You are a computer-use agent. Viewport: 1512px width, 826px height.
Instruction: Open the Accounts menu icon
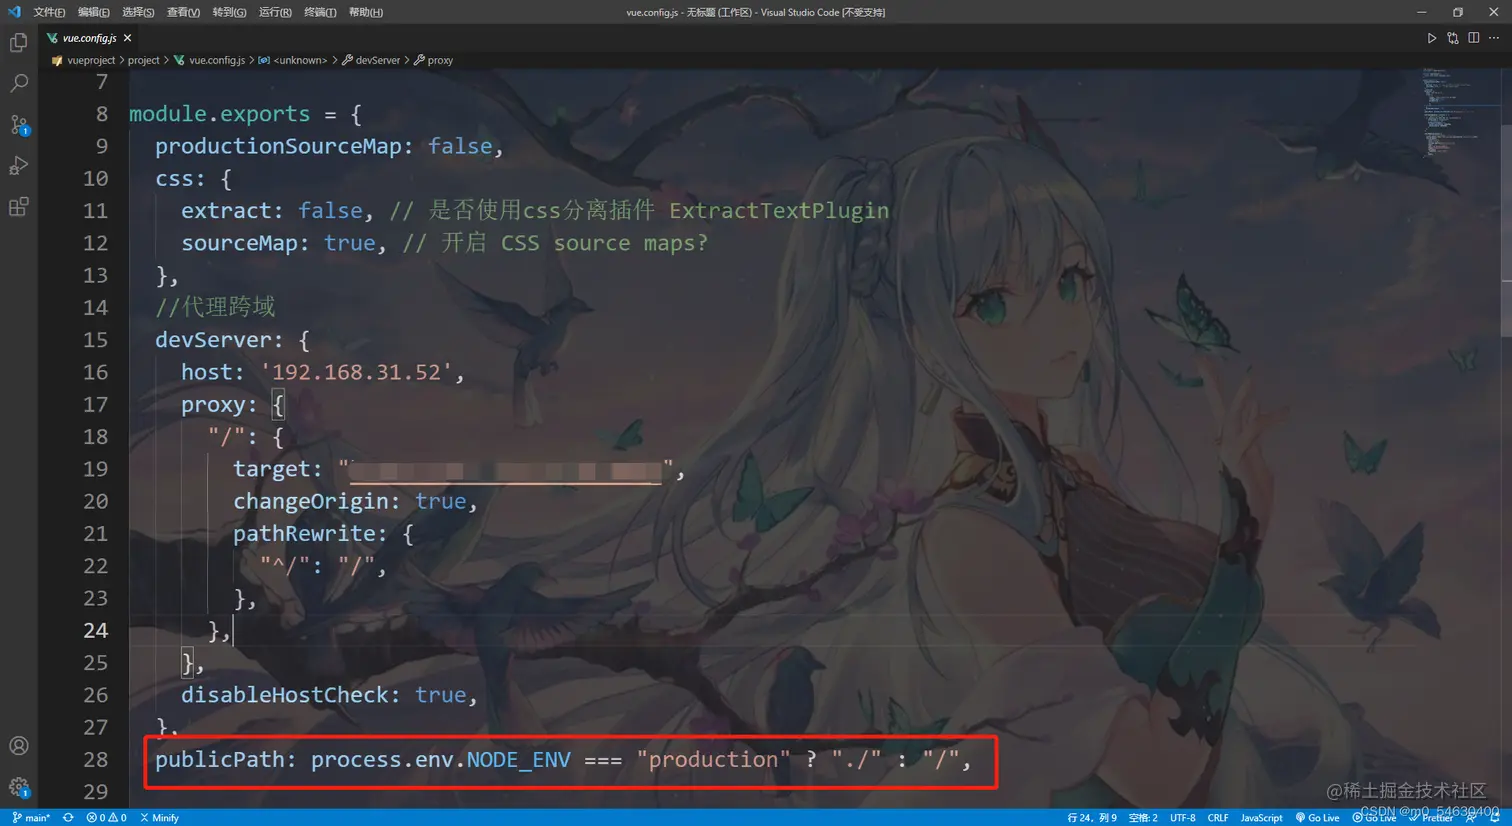(x=18, y=746)
